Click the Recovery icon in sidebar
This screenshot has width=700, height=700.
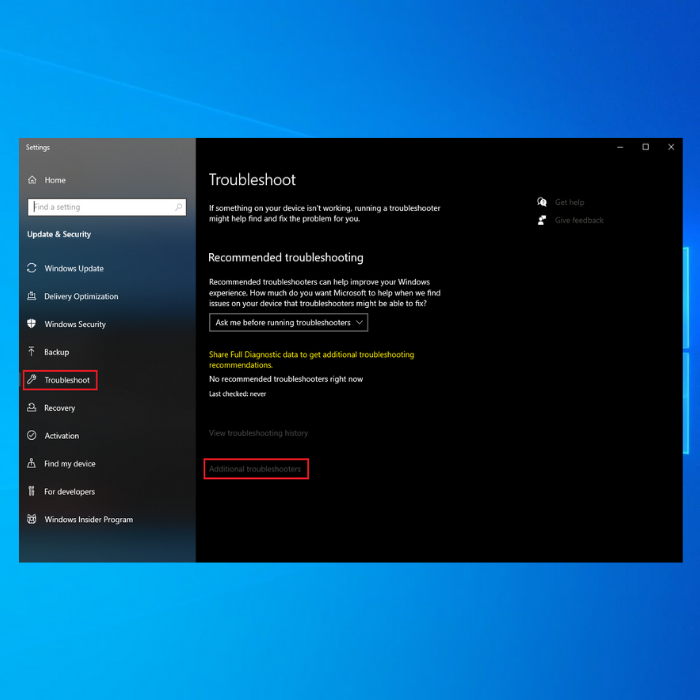click(32, 408)
